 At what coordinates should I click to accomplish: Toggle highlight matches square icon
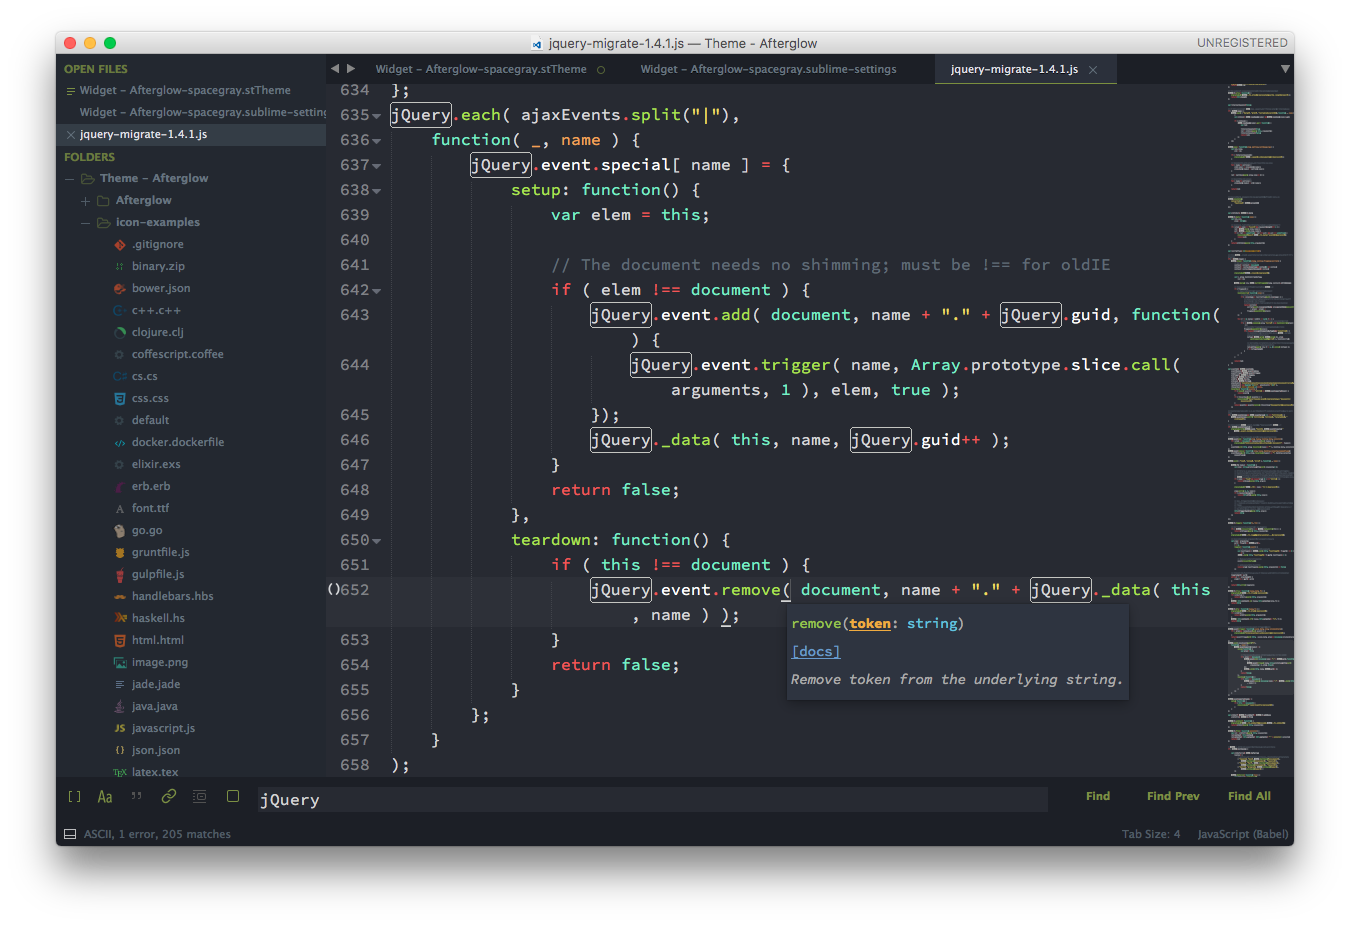click(x=233, y=797)
